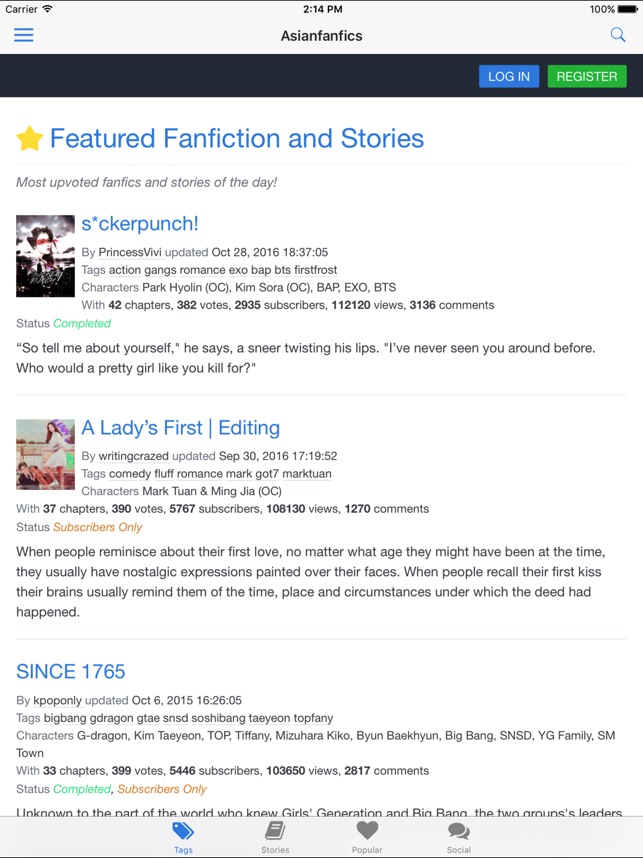Open the hamburger menu
643x858 pixels.
24,35
